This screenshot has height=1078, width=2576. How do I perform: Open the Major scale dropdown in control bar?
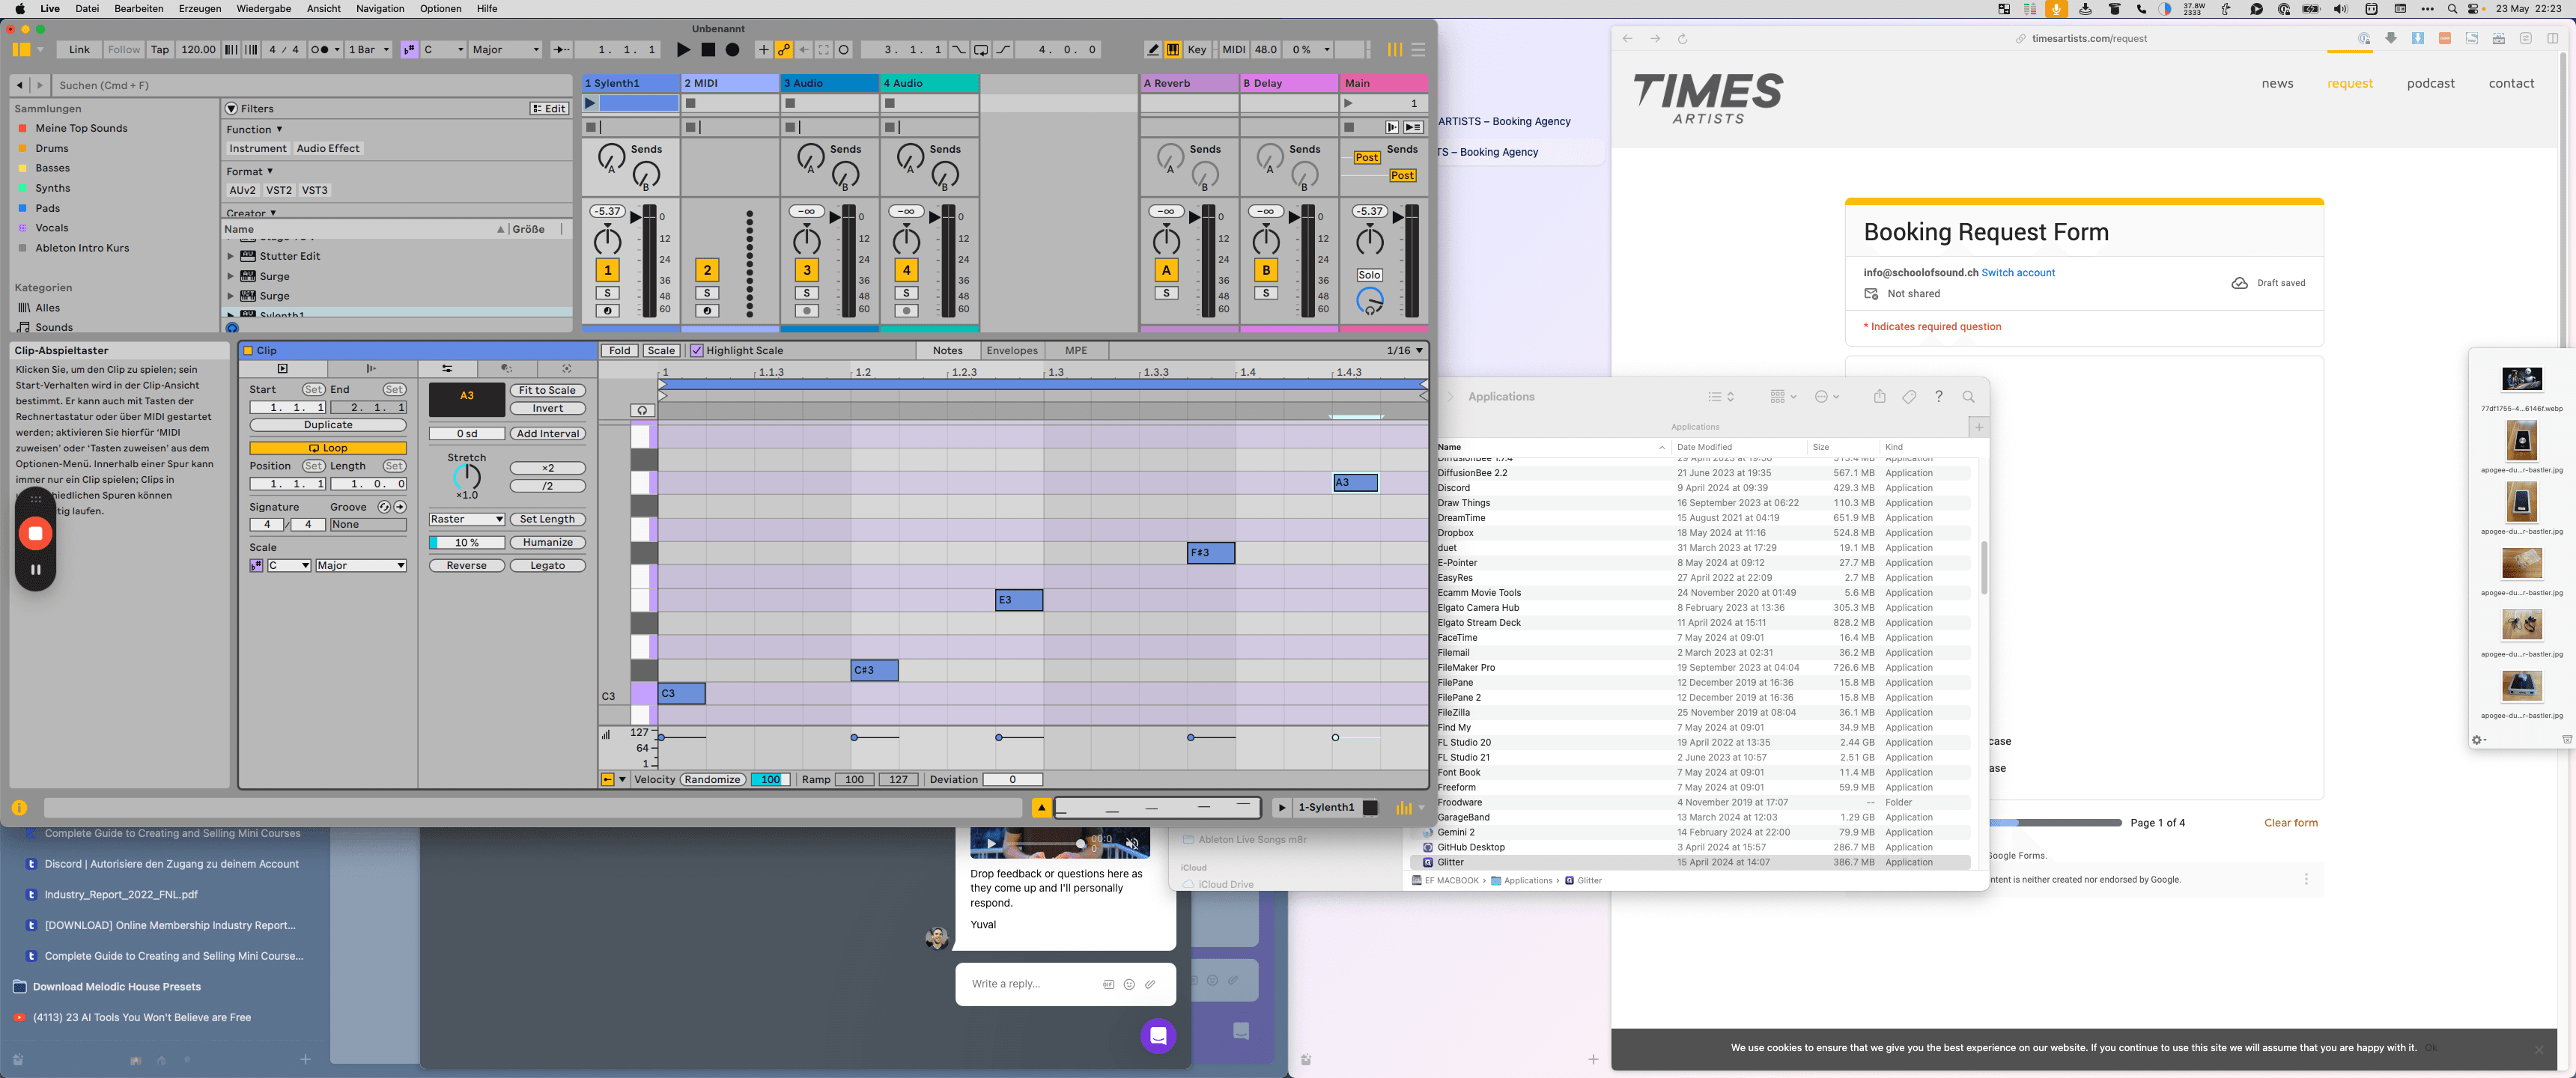[505, 49]
